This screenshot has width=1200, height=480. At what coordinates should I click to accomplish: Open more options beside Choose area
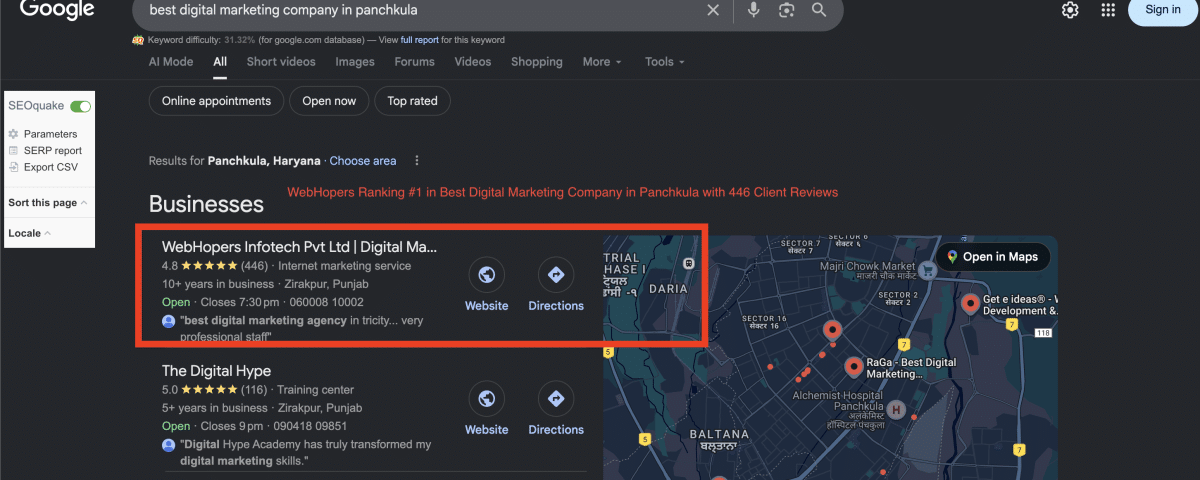point(417,161)
